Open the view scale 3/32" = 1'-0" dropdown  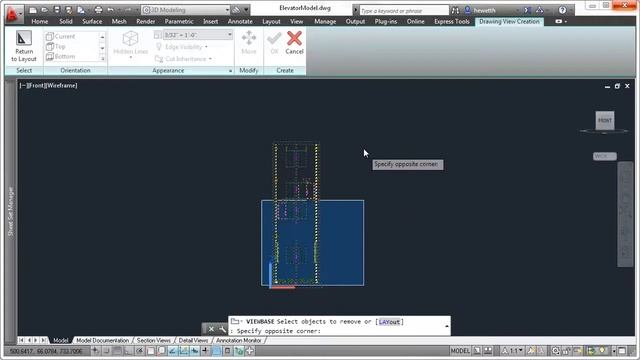point(198,35)
